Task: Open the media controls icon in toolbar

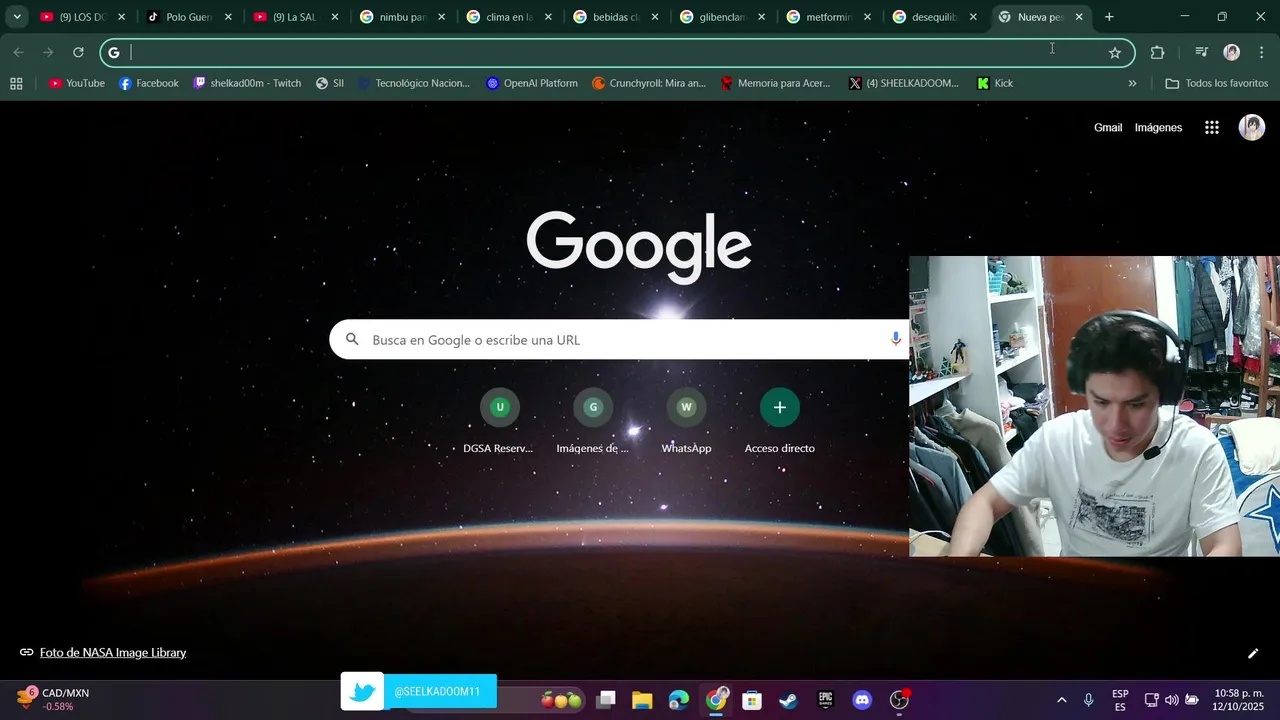Action: 1202,53
